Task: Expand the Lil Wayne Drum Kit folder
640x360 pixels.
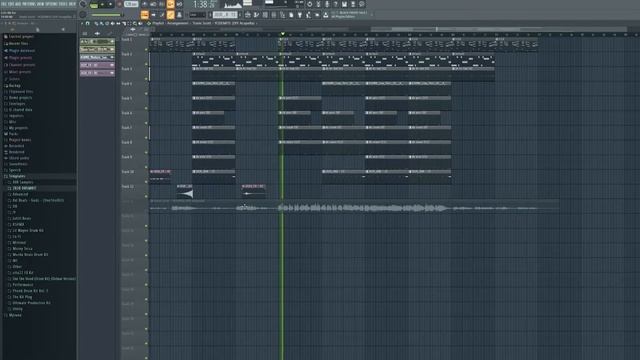Action: (x=28, y=230)
